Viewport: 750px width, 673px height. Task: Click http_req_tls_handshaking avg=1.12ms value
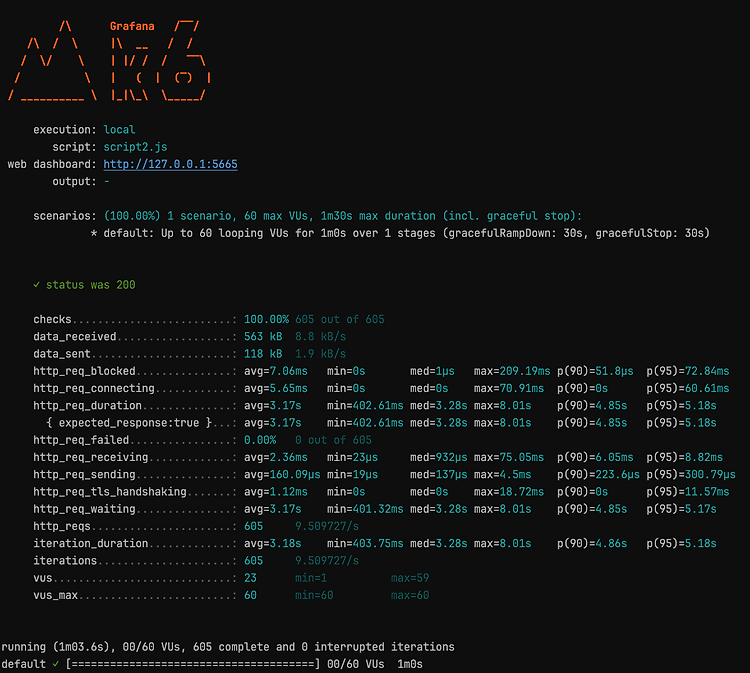click(276, 492)
